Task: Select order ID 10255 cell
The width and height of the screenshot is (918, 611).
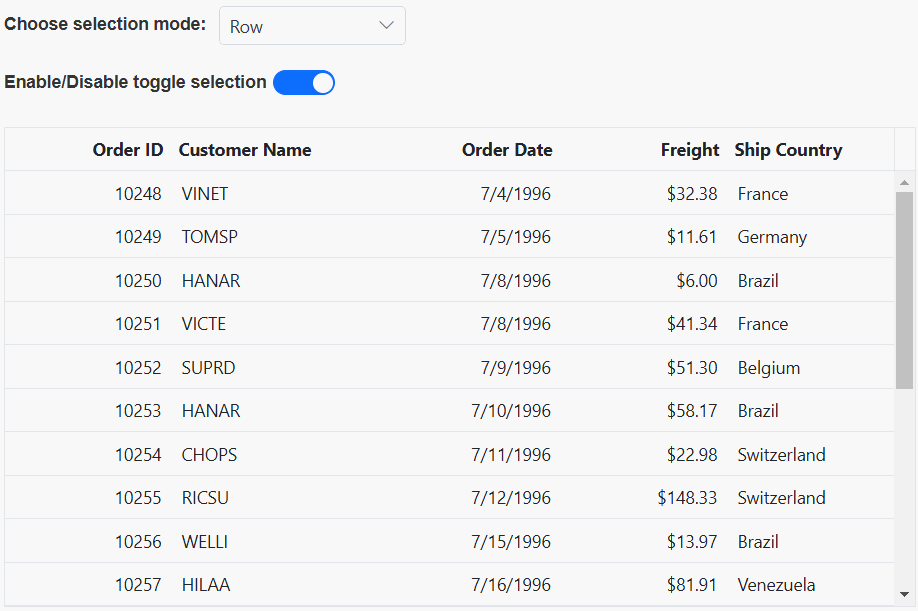Action: tap(138, 498)
